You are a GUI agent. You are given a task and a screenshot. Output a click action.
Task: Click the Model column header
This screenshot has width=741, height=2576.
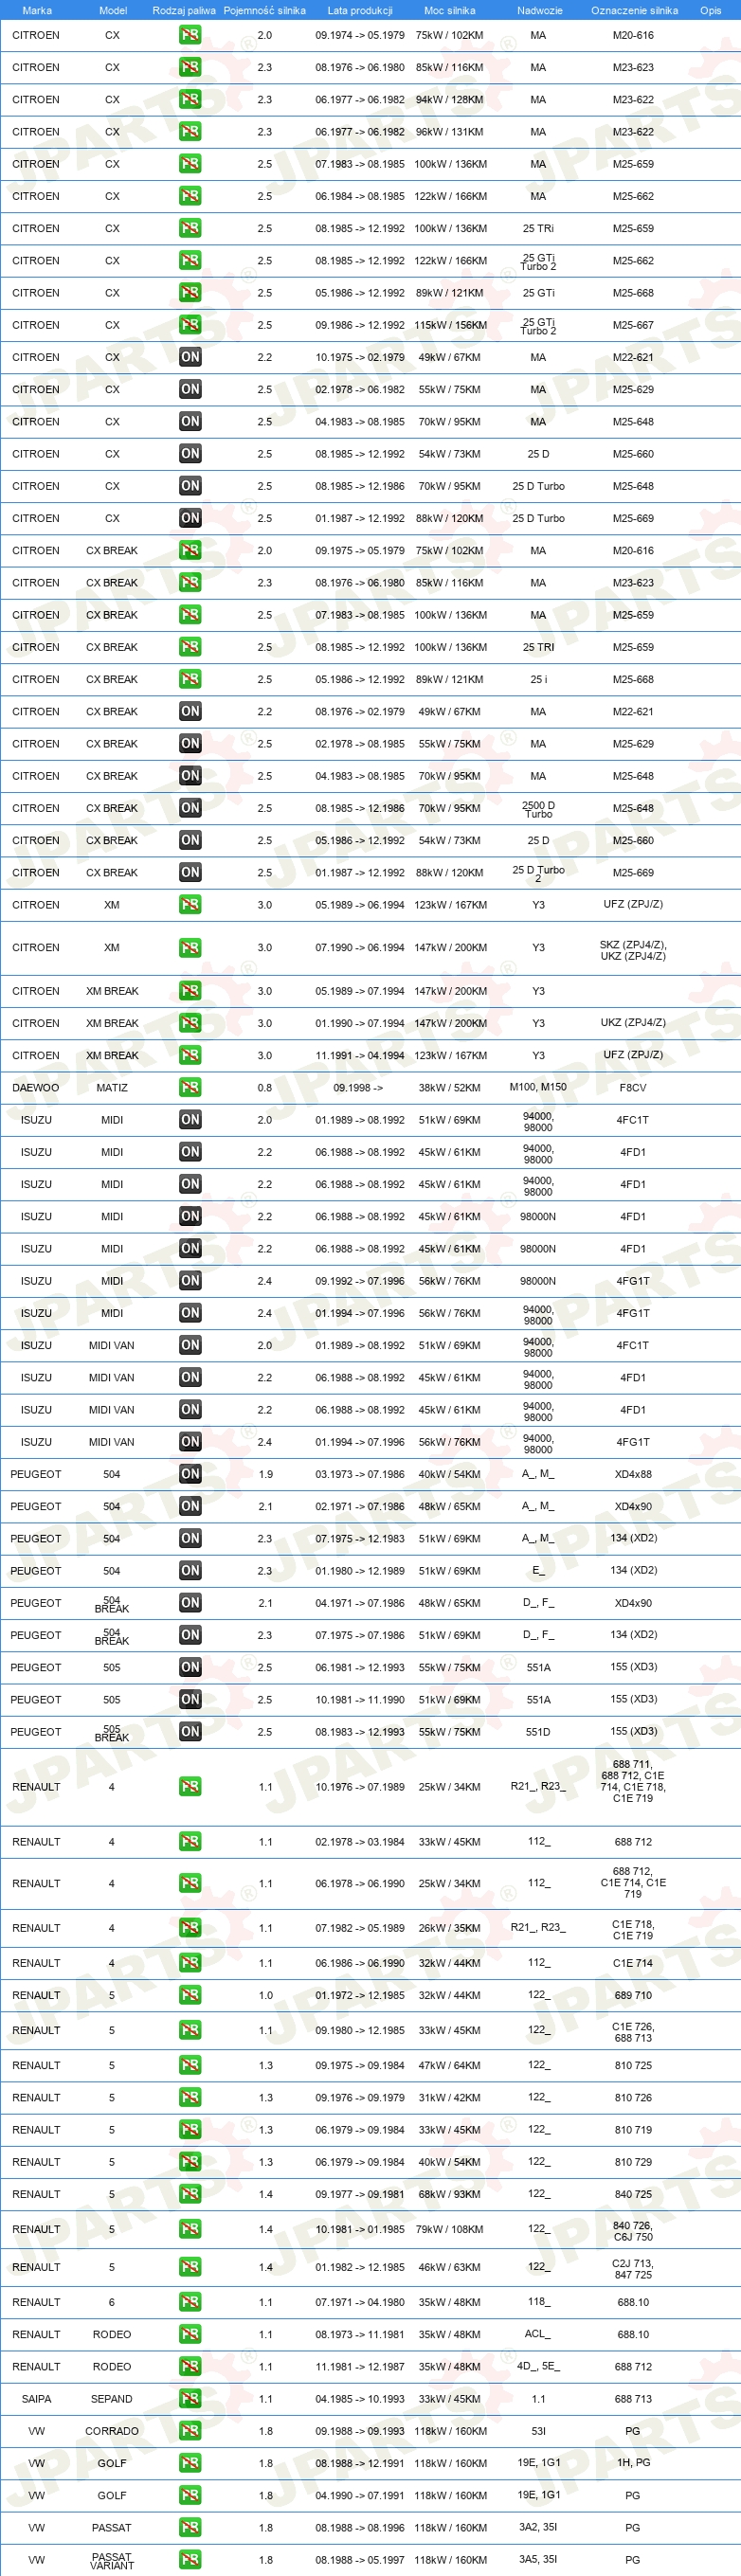click(113, 10)
